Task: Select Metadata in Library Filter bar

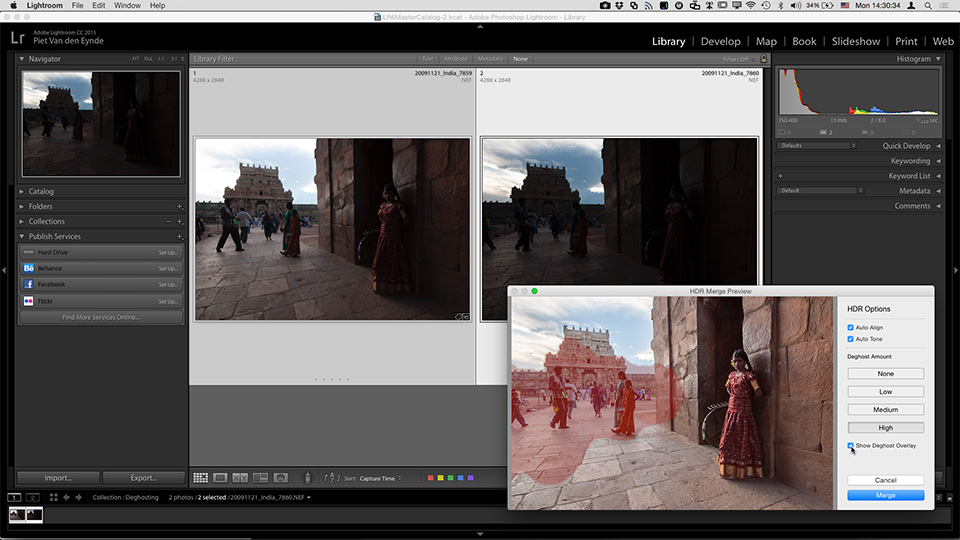Action: tap(490, 59)
